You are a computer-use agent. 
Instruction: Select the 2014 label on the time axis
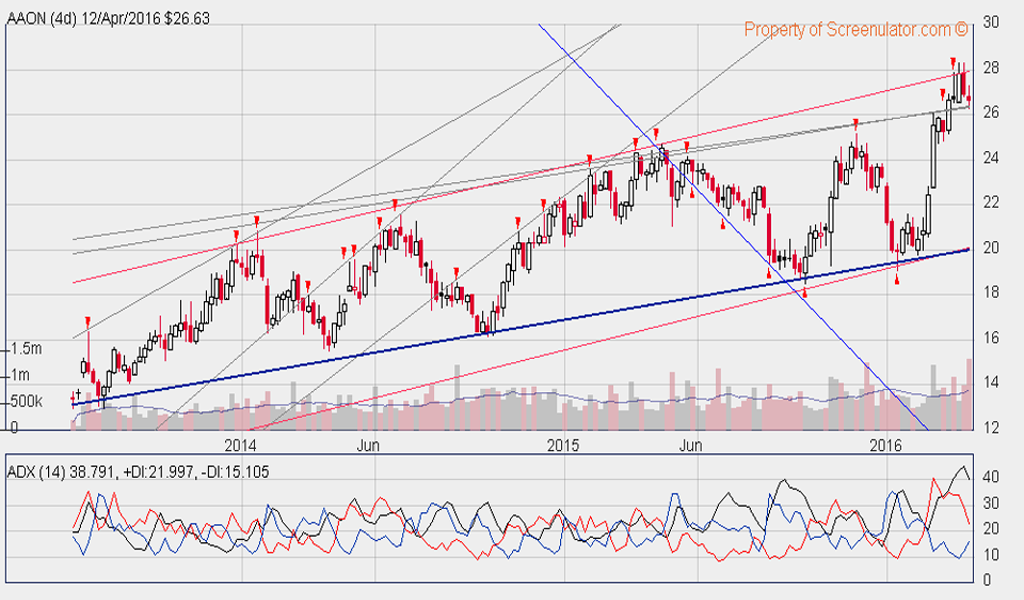(x=241, y=444)
